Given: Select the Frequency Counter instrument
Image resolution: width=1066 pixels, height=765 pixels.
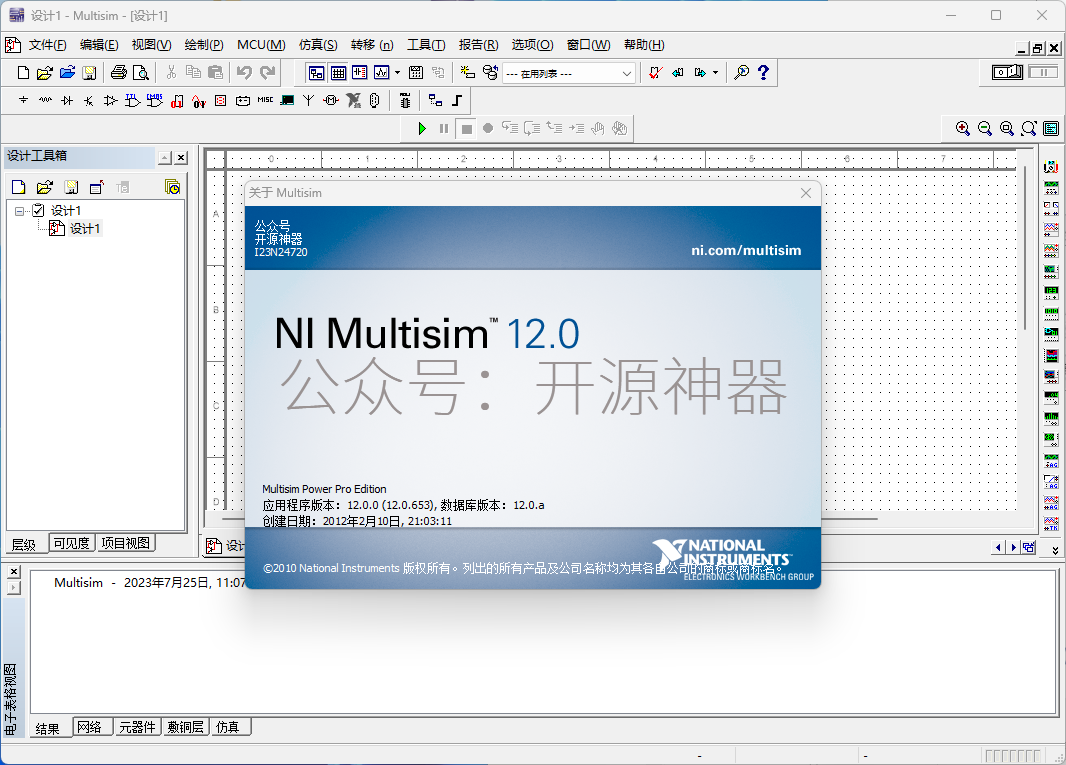Looking at the screenshot, I should coord(1051,292).
